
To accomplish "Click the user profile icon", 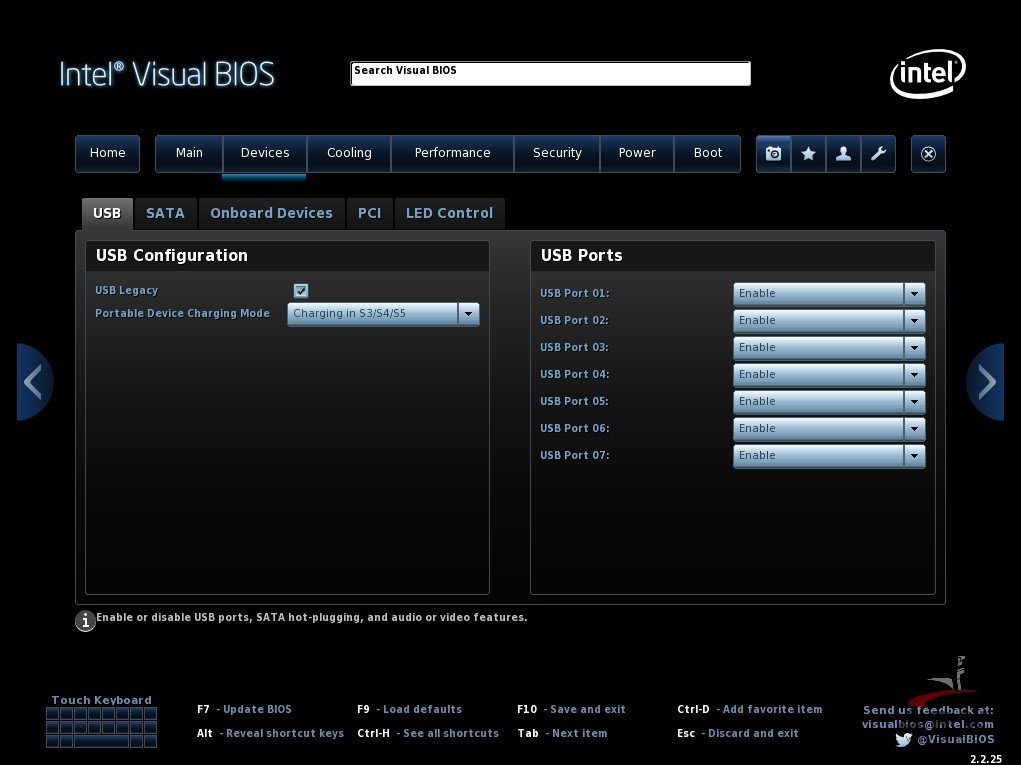I will coord(843,154).
